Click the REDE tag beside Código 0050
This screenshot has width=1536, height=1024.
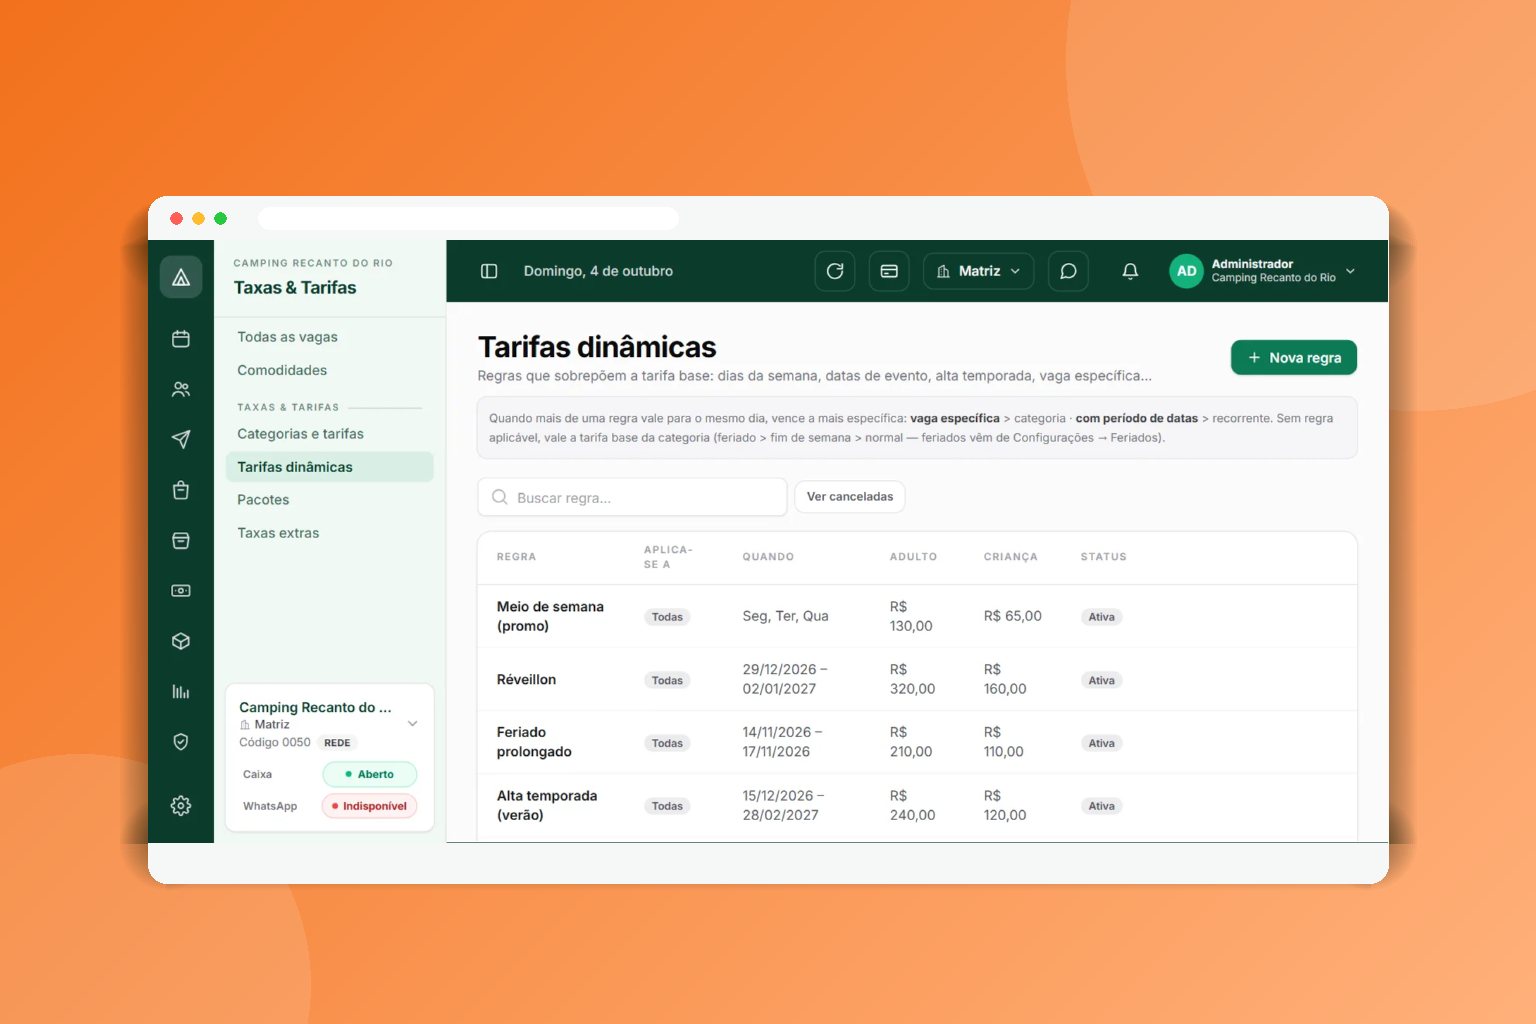pos(338,743)
